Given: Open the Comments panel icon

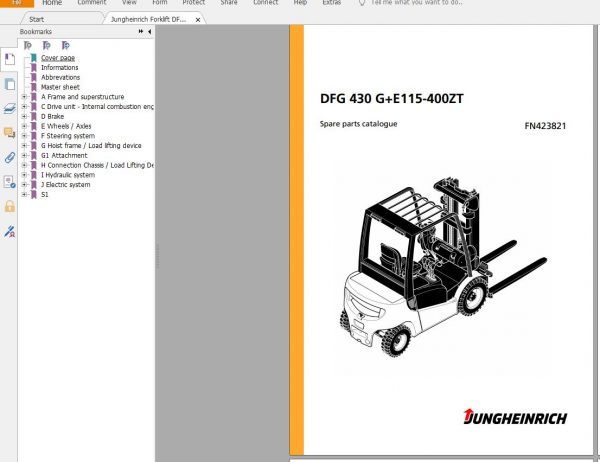Looking at the screenshot, I should tap(9, 133).
